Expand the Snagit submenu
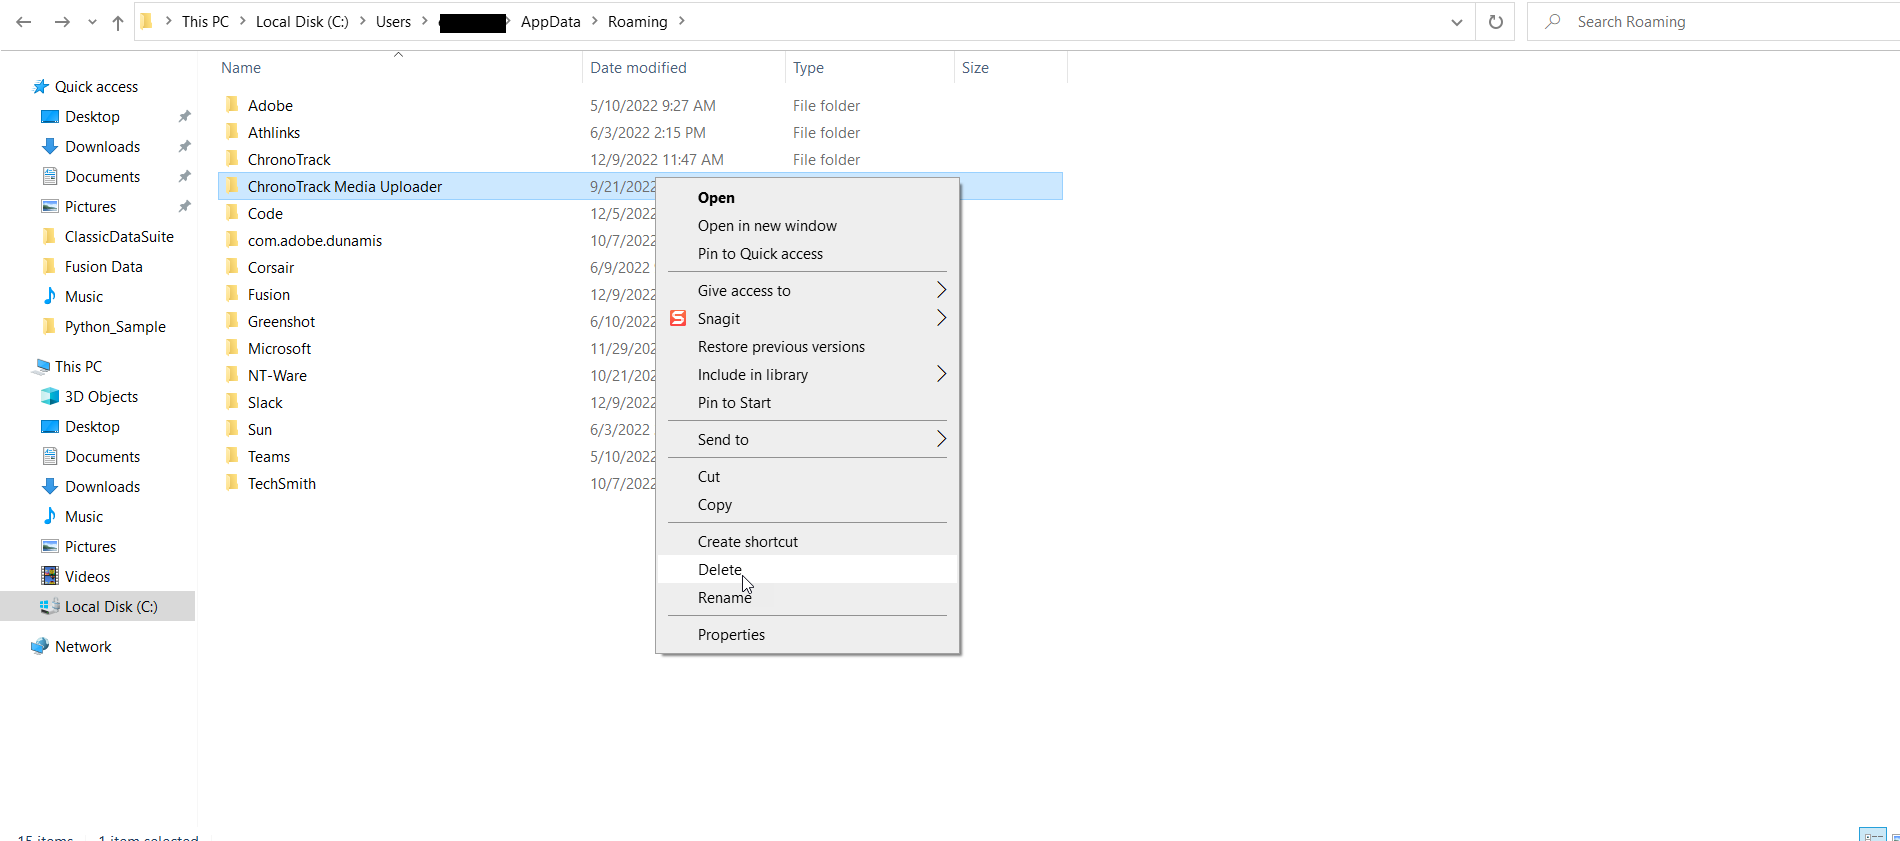Viewport: 1900px width, 841px height. (x=807, y=319)
